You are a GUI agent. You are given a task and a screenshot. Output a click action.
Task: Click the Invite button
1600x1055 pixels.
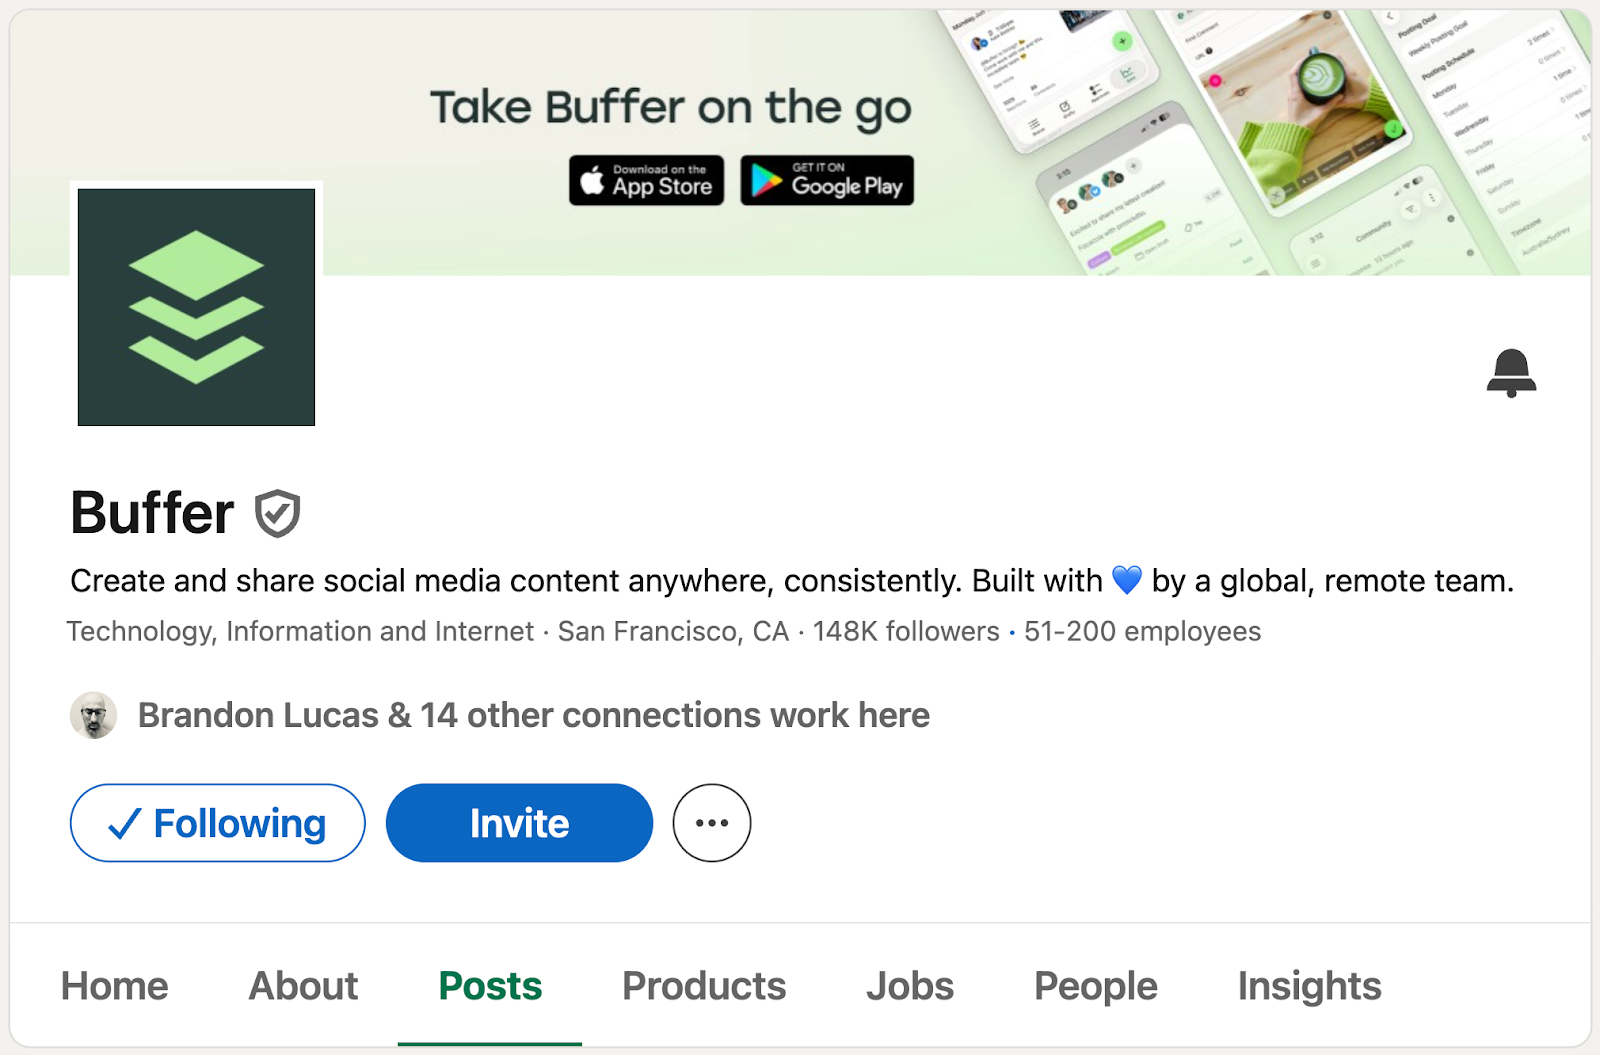[x=518, y=823]
